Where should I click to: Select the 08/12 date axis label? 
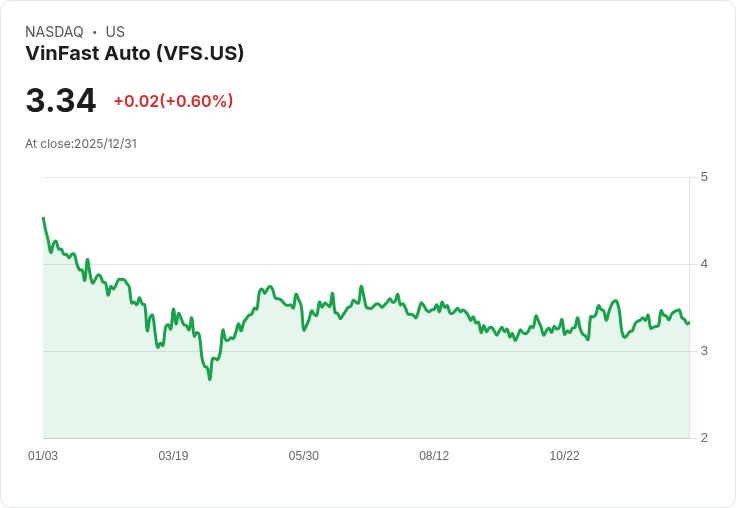[434, 456]
